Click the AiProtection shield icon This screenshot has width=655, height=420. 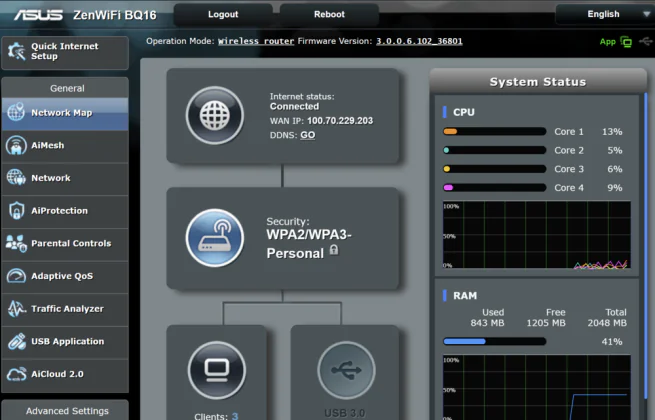16,210
